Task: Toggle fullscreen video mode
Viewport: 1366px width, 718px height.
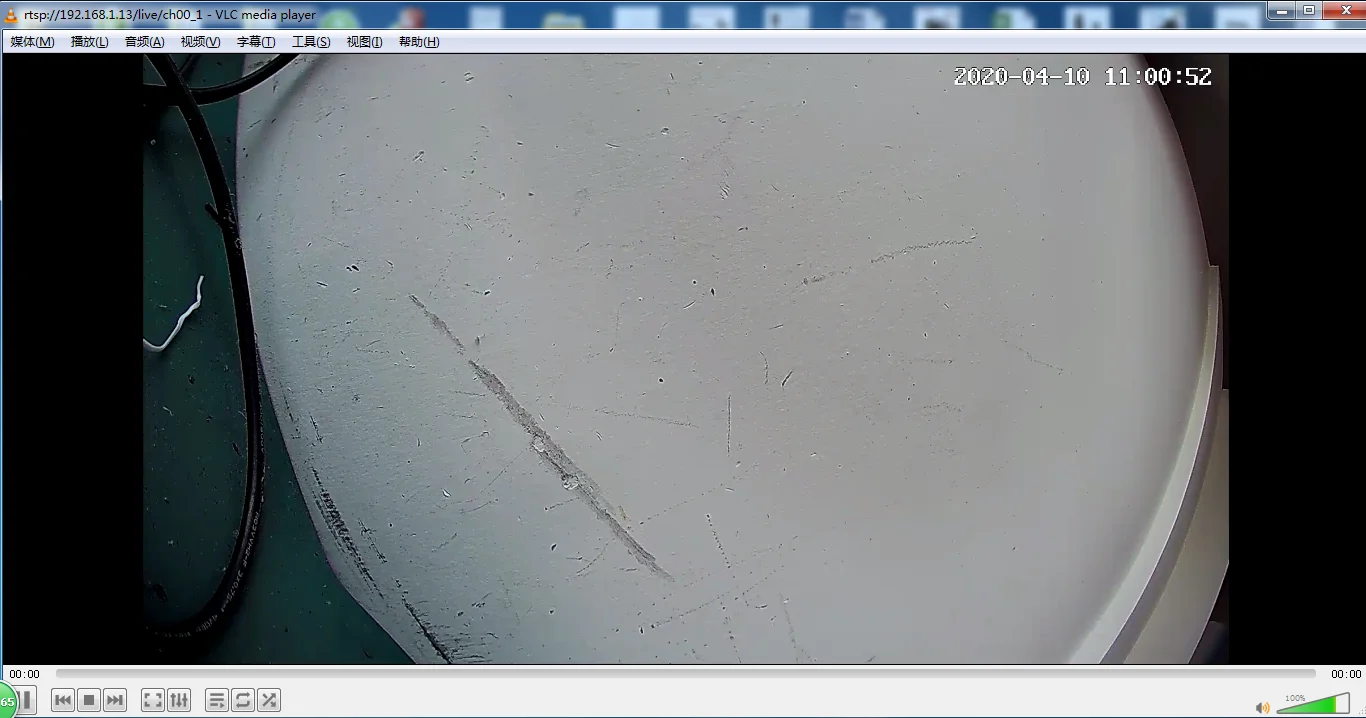Action: [153, 700]
